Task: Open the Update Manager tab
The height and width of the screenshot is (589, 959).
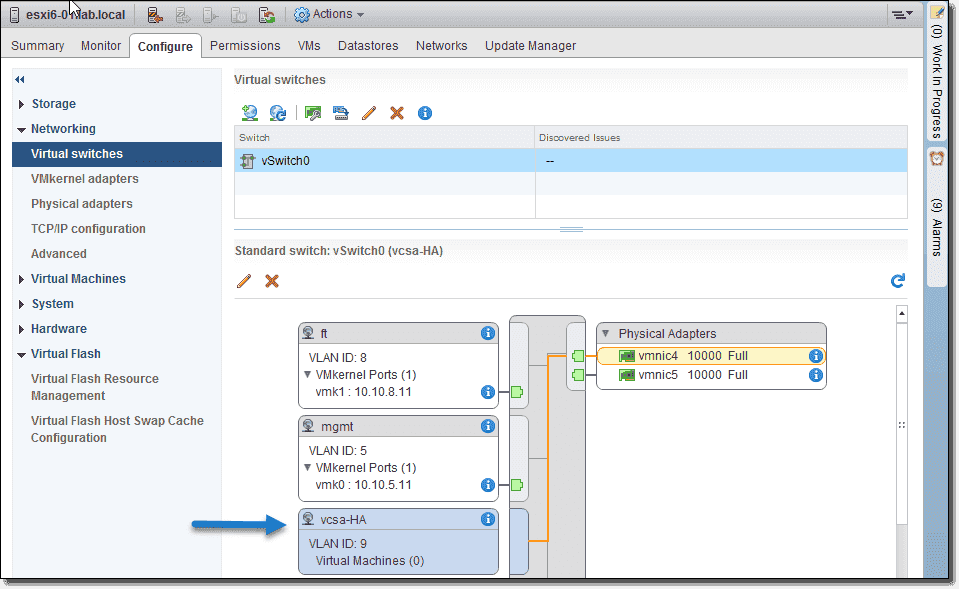Action: 530,46
